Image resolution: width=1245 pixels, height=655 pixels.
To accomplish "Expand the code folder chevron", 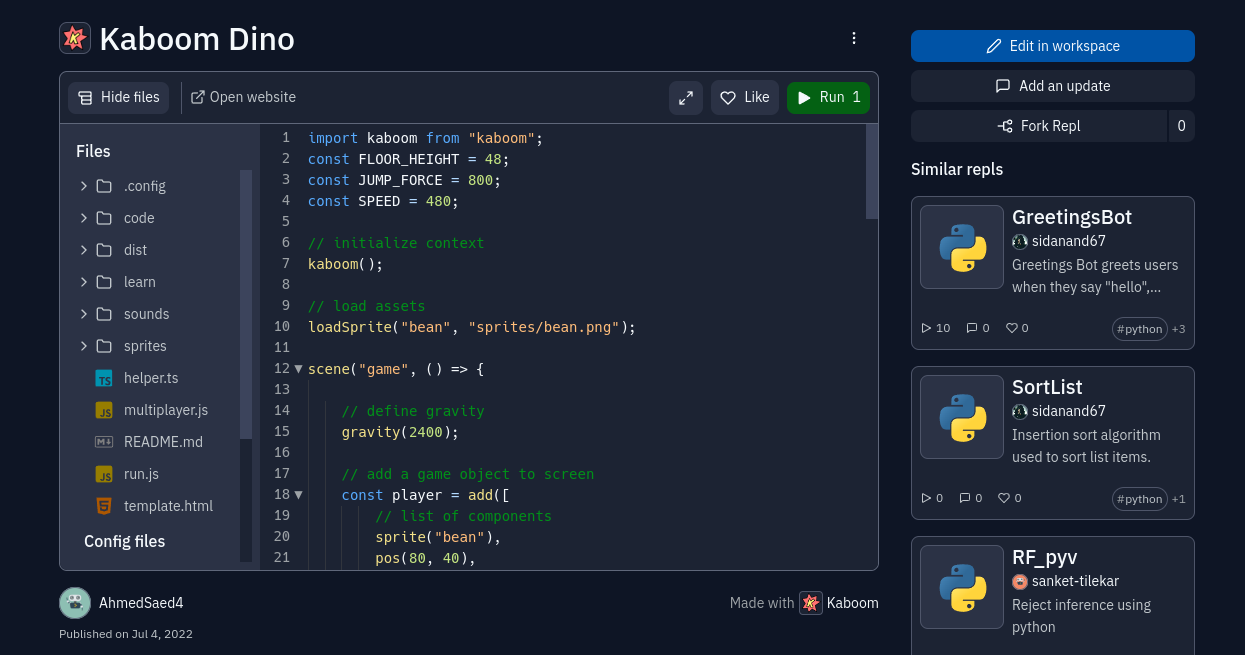I will pyautogui.click(x=84, y=218).
